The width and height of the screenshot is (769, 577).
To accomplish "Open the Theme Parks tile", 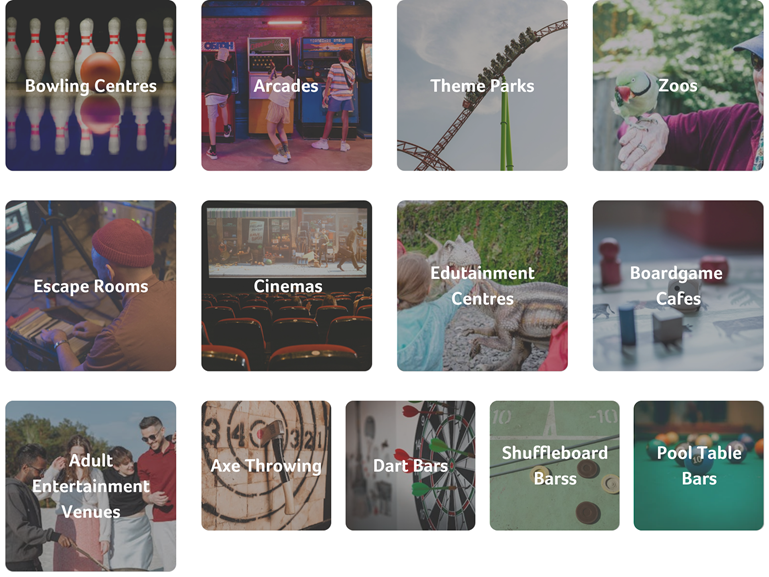I will (x=482, y=85).
